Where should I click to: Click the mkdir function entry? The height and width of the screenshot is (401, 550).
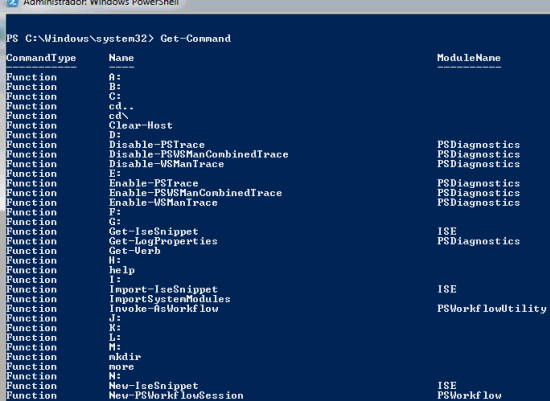(125, 357)
